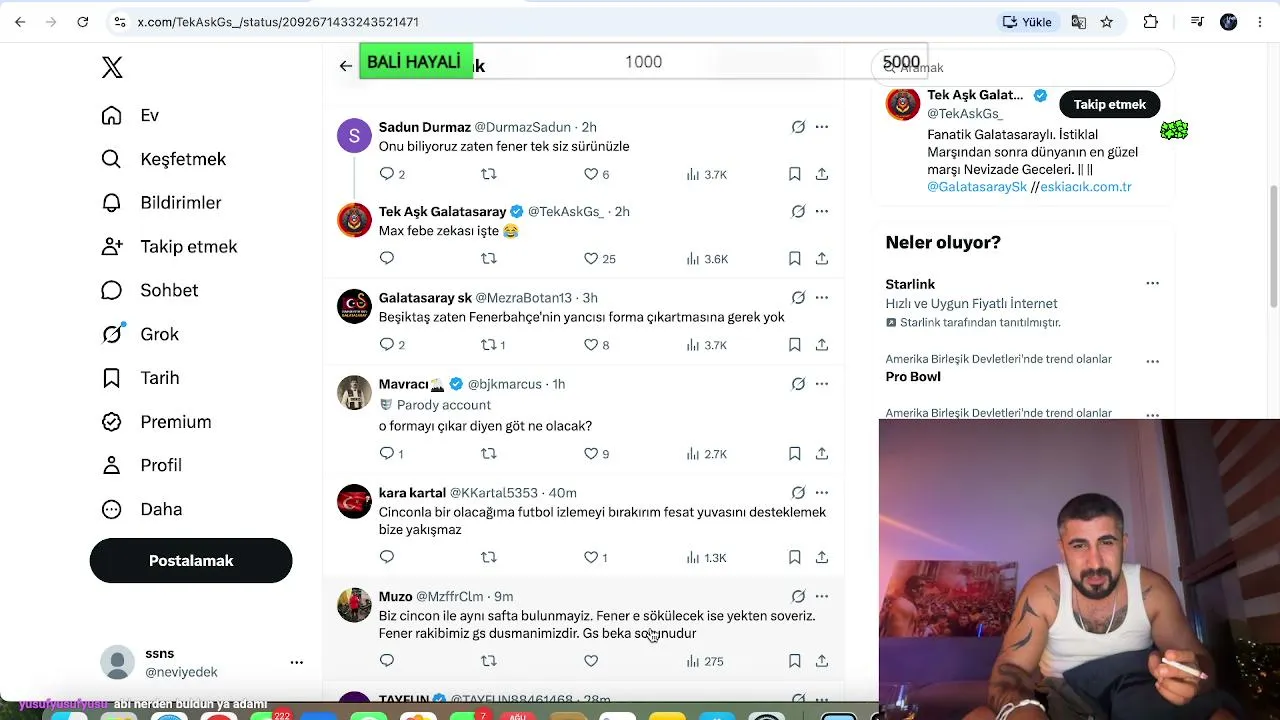Like Sadun Durmaz's post
1280x720 pixels.
[x=591, y=174]
